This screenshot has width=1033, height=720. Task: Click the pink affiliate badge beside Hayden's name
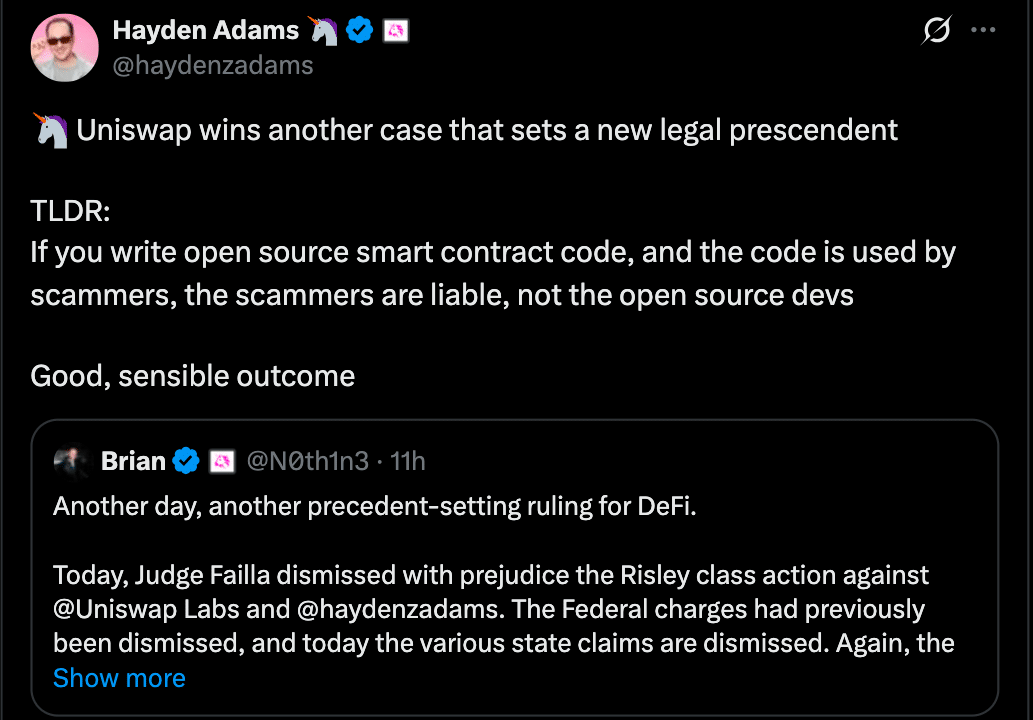pyautogui.click(x=396, y=30)
